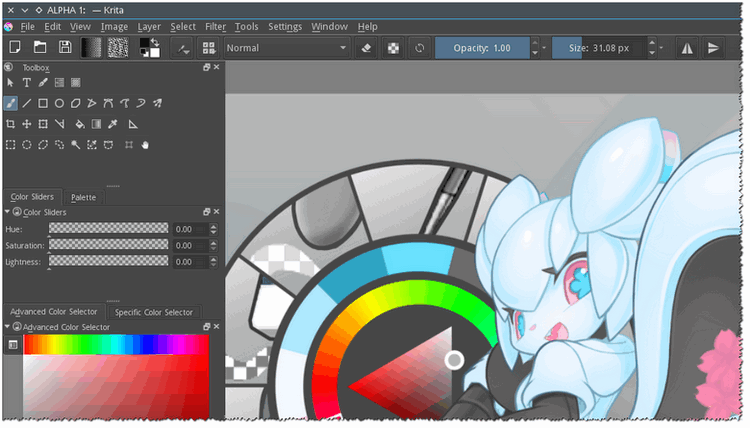Toggle vertical mirror mode
The image size is (750, 428).
[713, 48]
